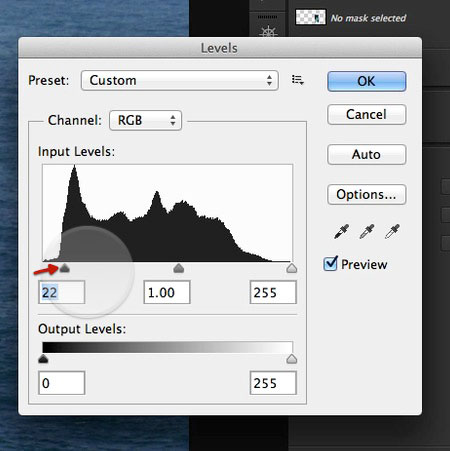
Task: Click the histogram display area
Action: pos(167,213)
